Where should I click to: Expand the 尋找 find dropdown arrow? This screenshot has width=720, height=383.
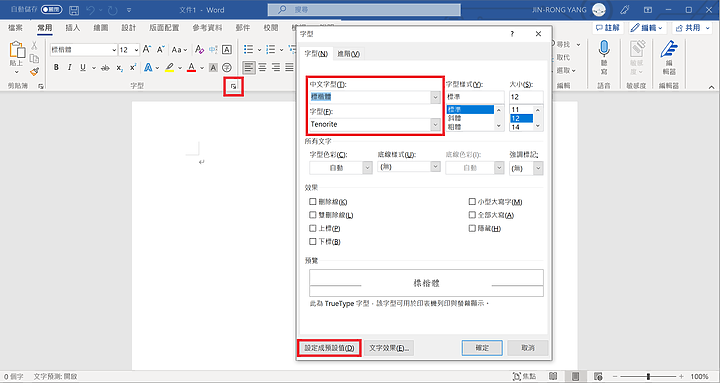578,45
